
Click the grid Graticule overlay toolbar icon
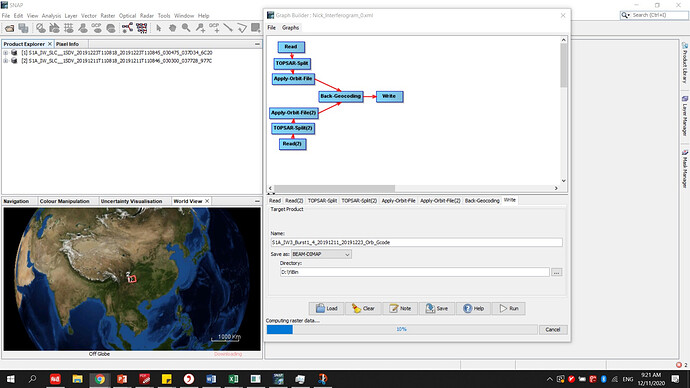pyautogui.click(x=69, y=28)
